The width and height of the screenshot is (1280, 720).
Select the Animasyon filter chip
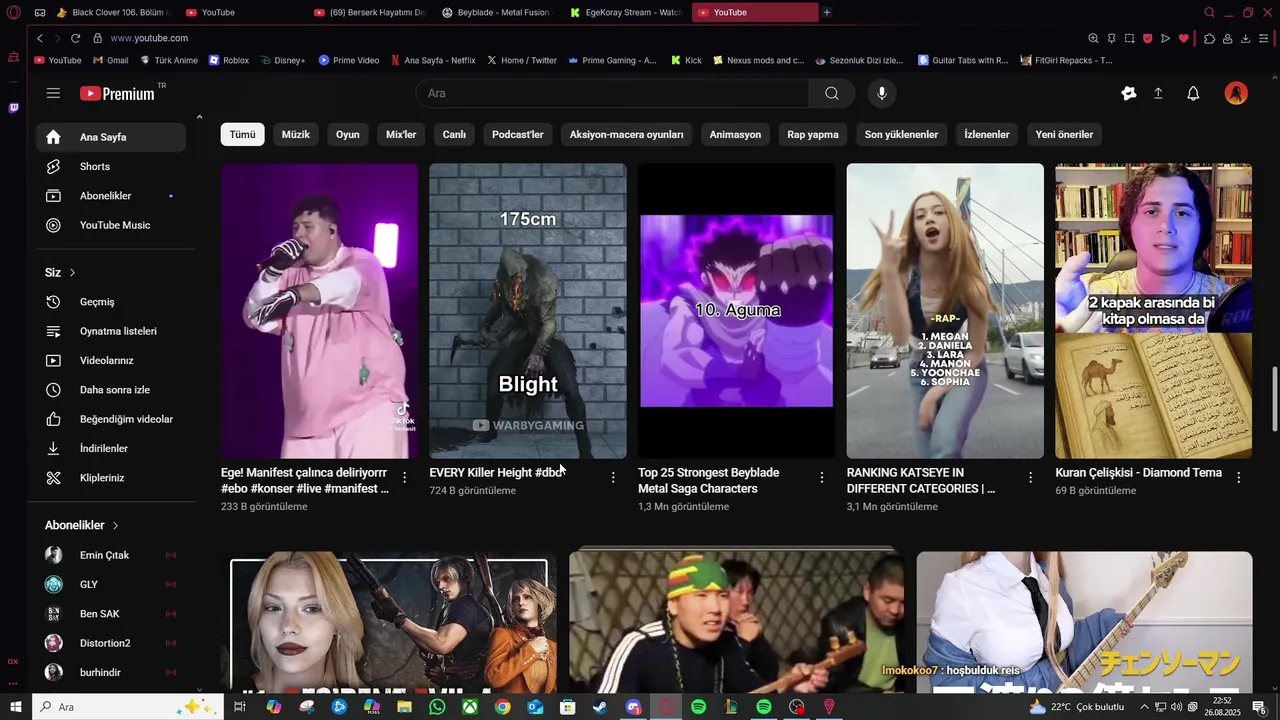735,134
